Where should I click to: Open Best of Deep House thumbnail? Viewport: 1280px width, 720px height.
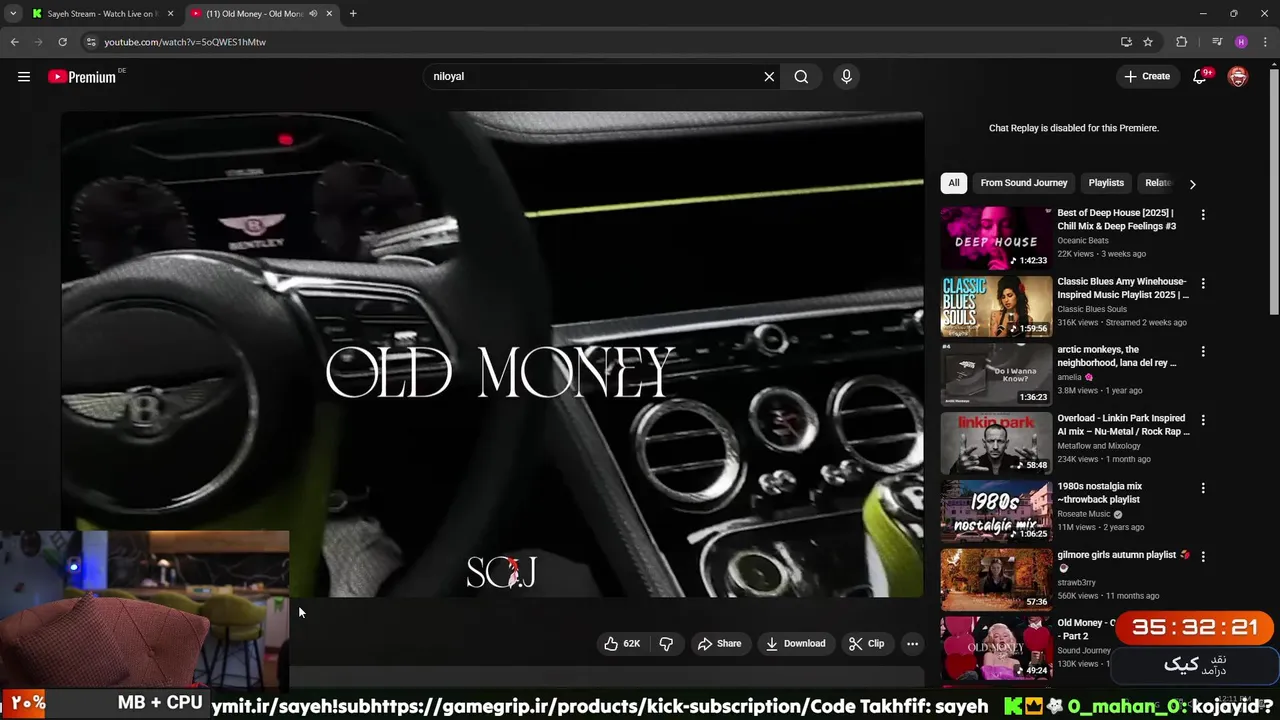click(x=996, y=238)
